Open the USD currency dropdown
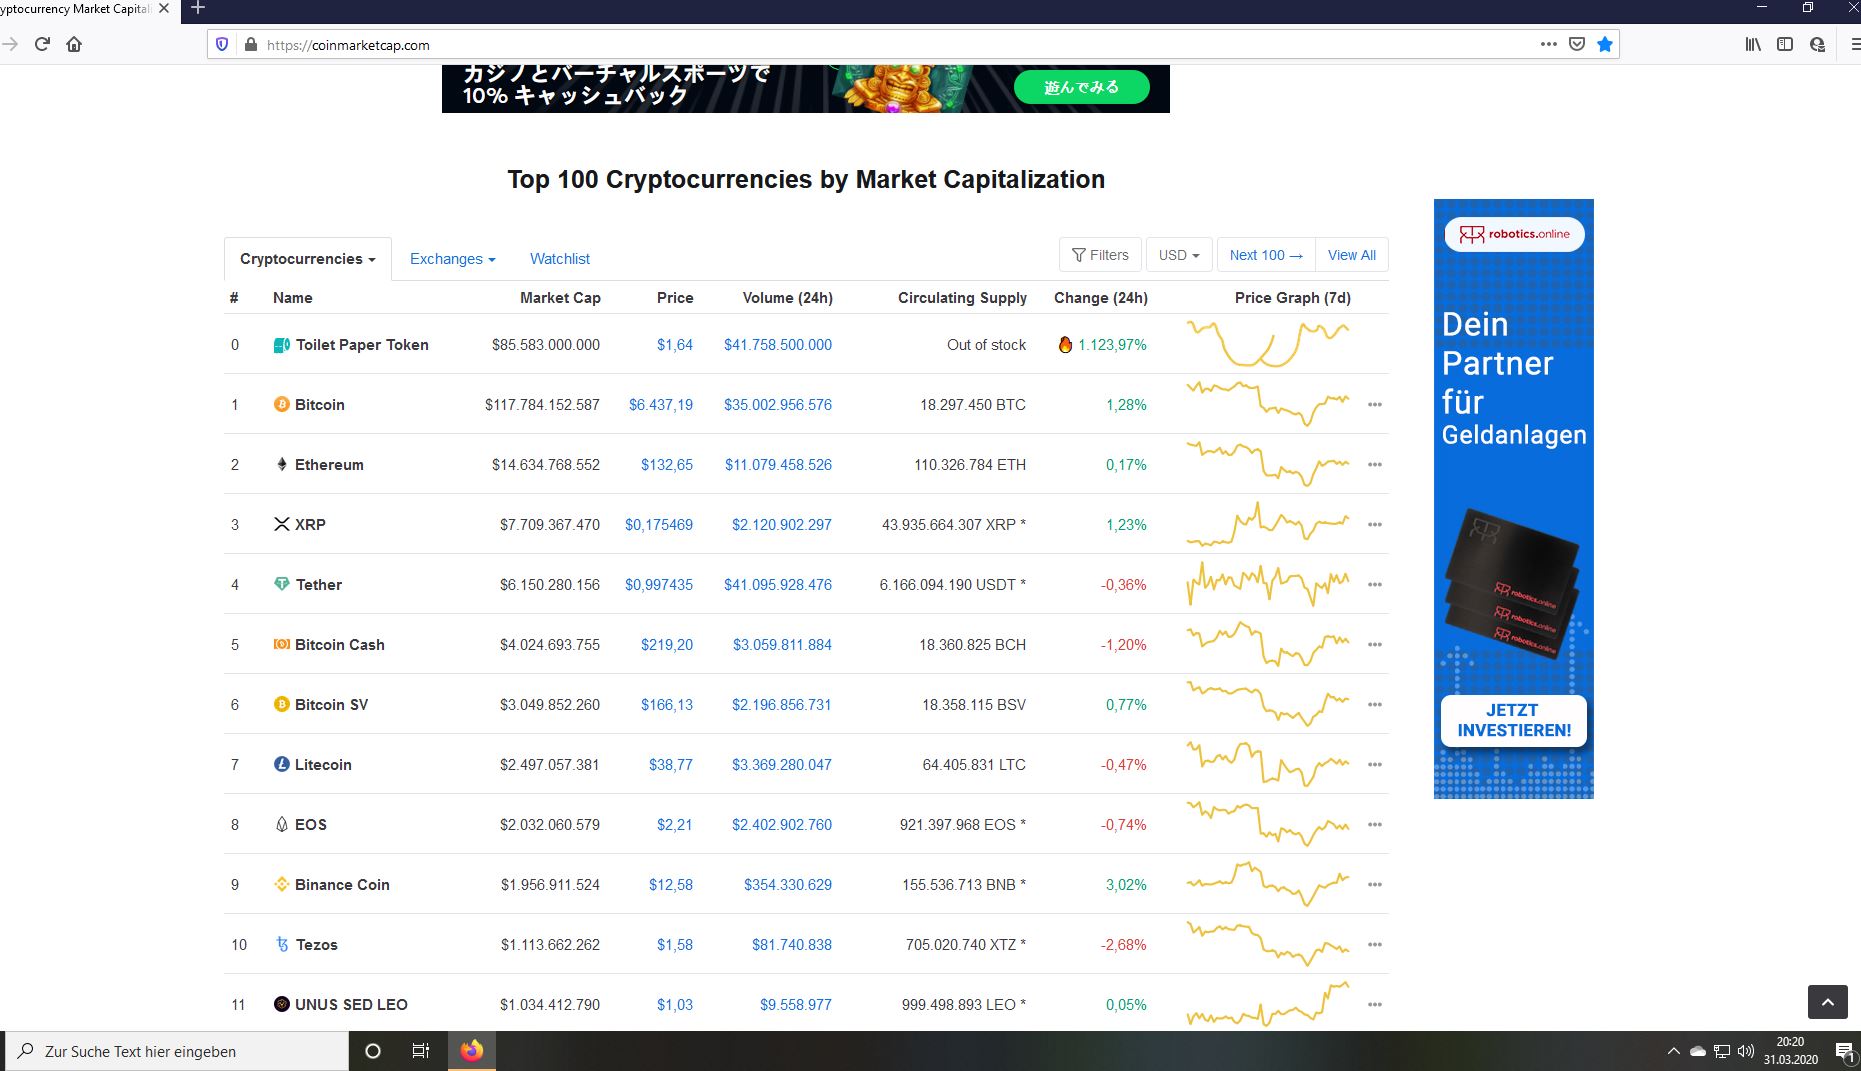 point(1178,254)
